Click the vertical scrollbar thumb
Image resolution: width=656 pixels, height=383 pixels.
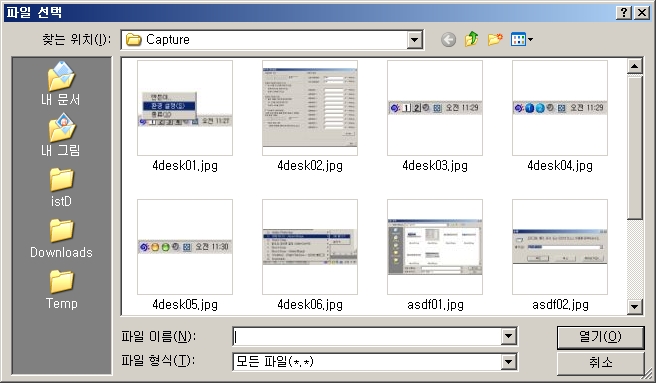(634, 147)
